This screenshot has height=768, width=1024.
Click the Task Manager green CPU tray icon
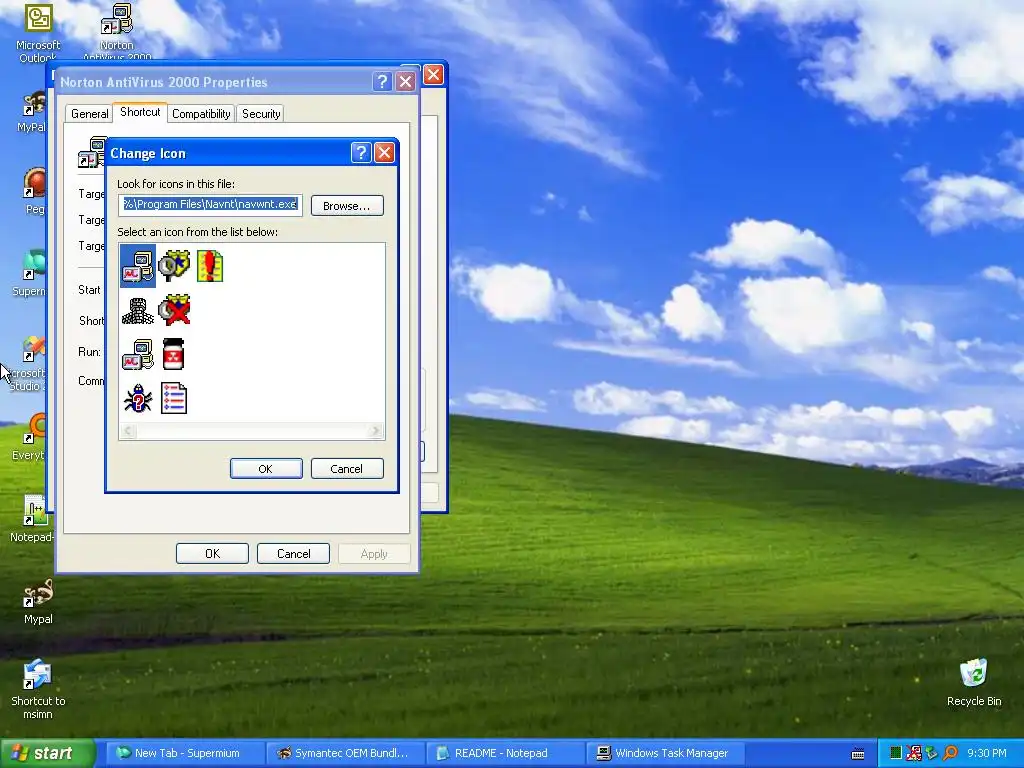(x=896, y=753)
